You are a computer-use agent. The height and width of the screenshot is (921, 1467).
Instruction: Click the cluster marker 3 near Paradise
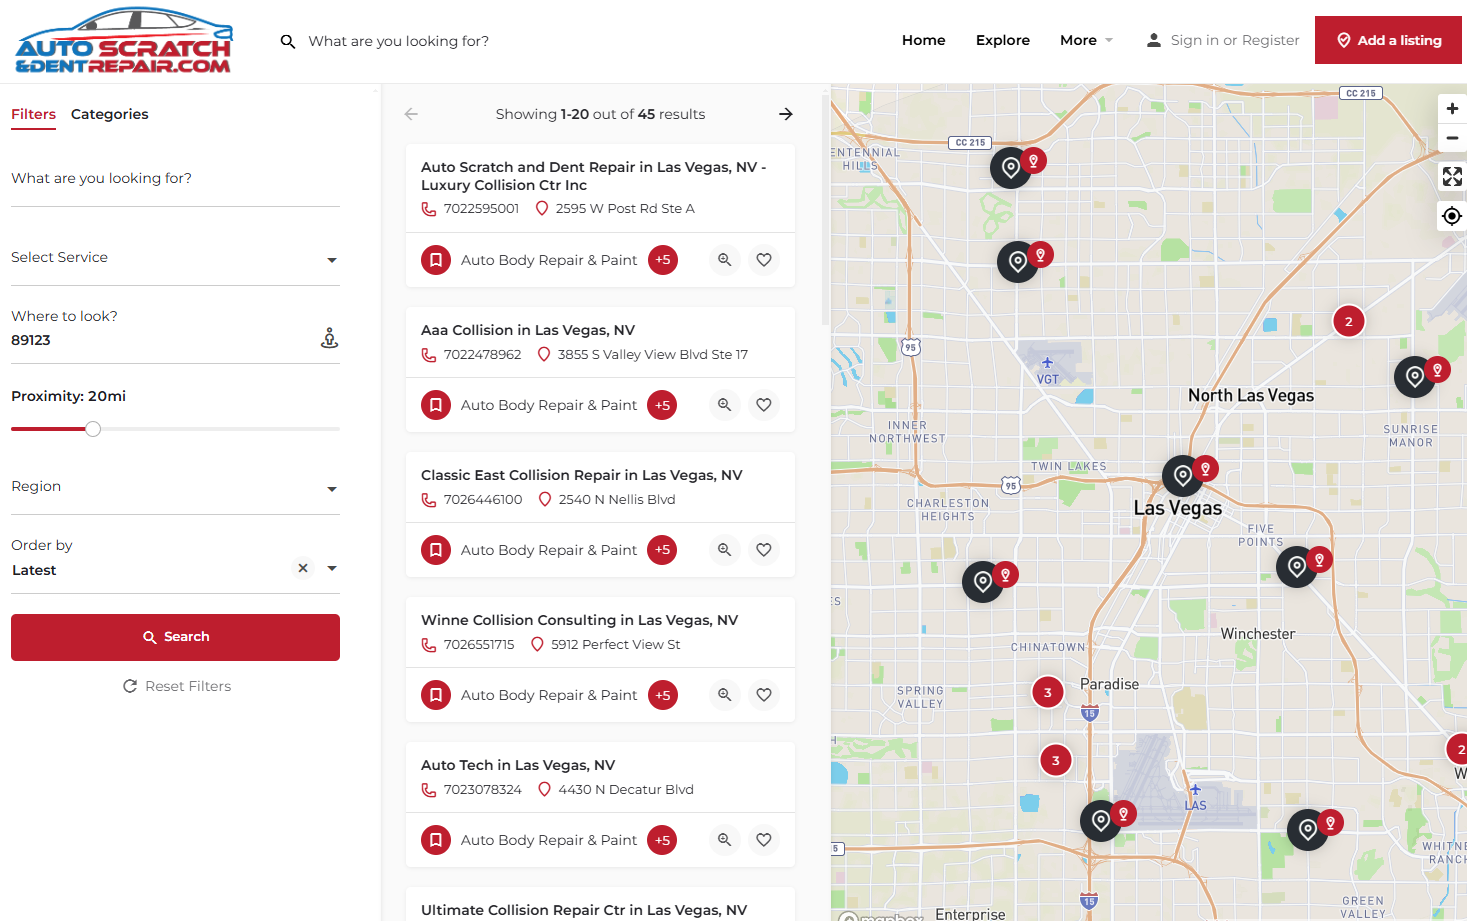1048,692
